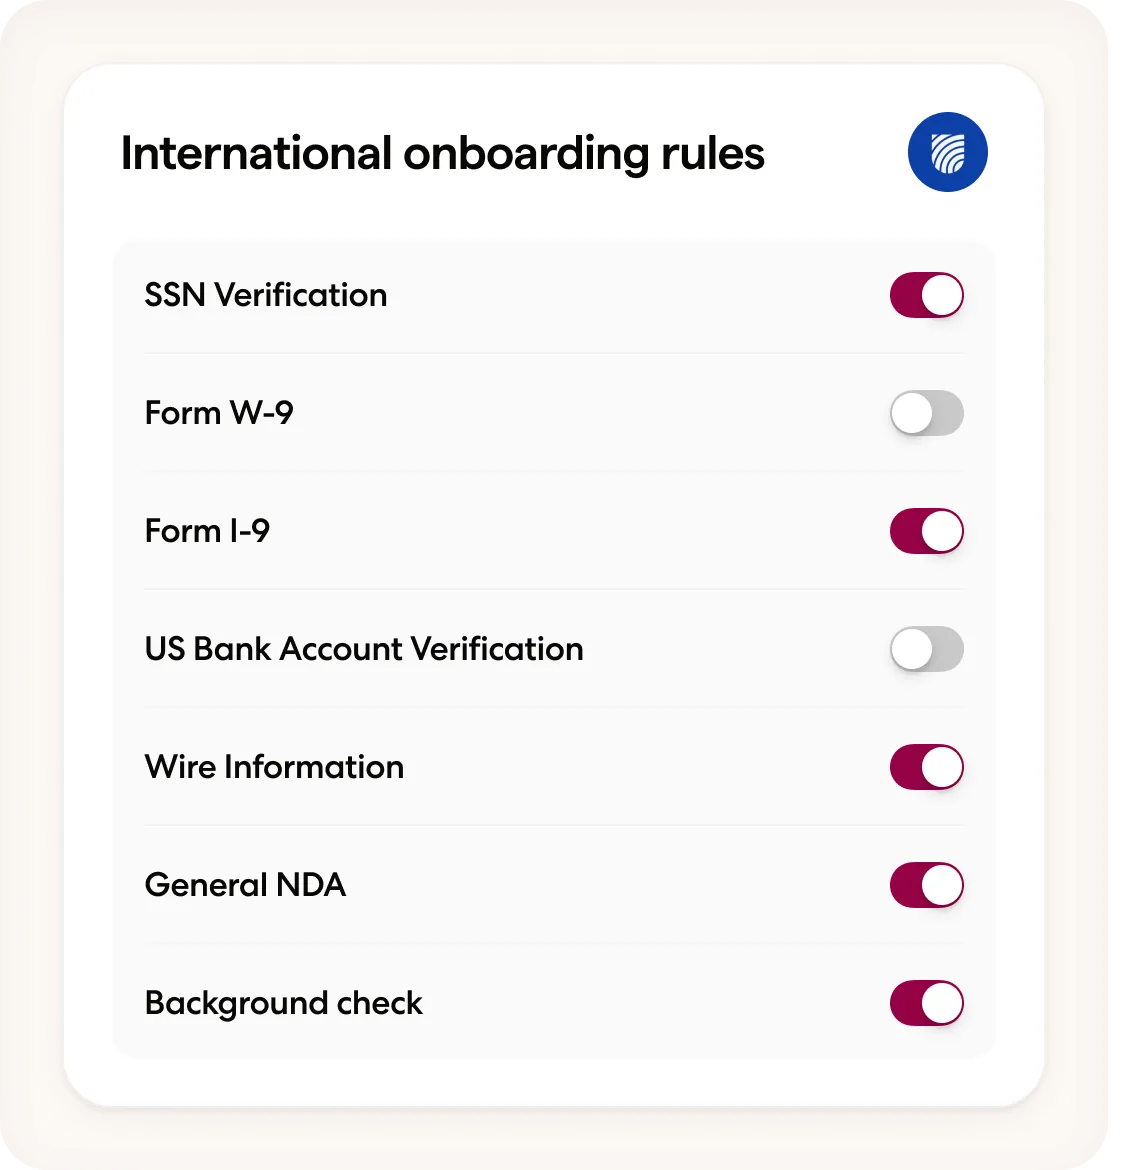Select the Background check label
The width and height of the screenshot is (1138, 1170).
pyautogui.click(x=283, y=1003)
